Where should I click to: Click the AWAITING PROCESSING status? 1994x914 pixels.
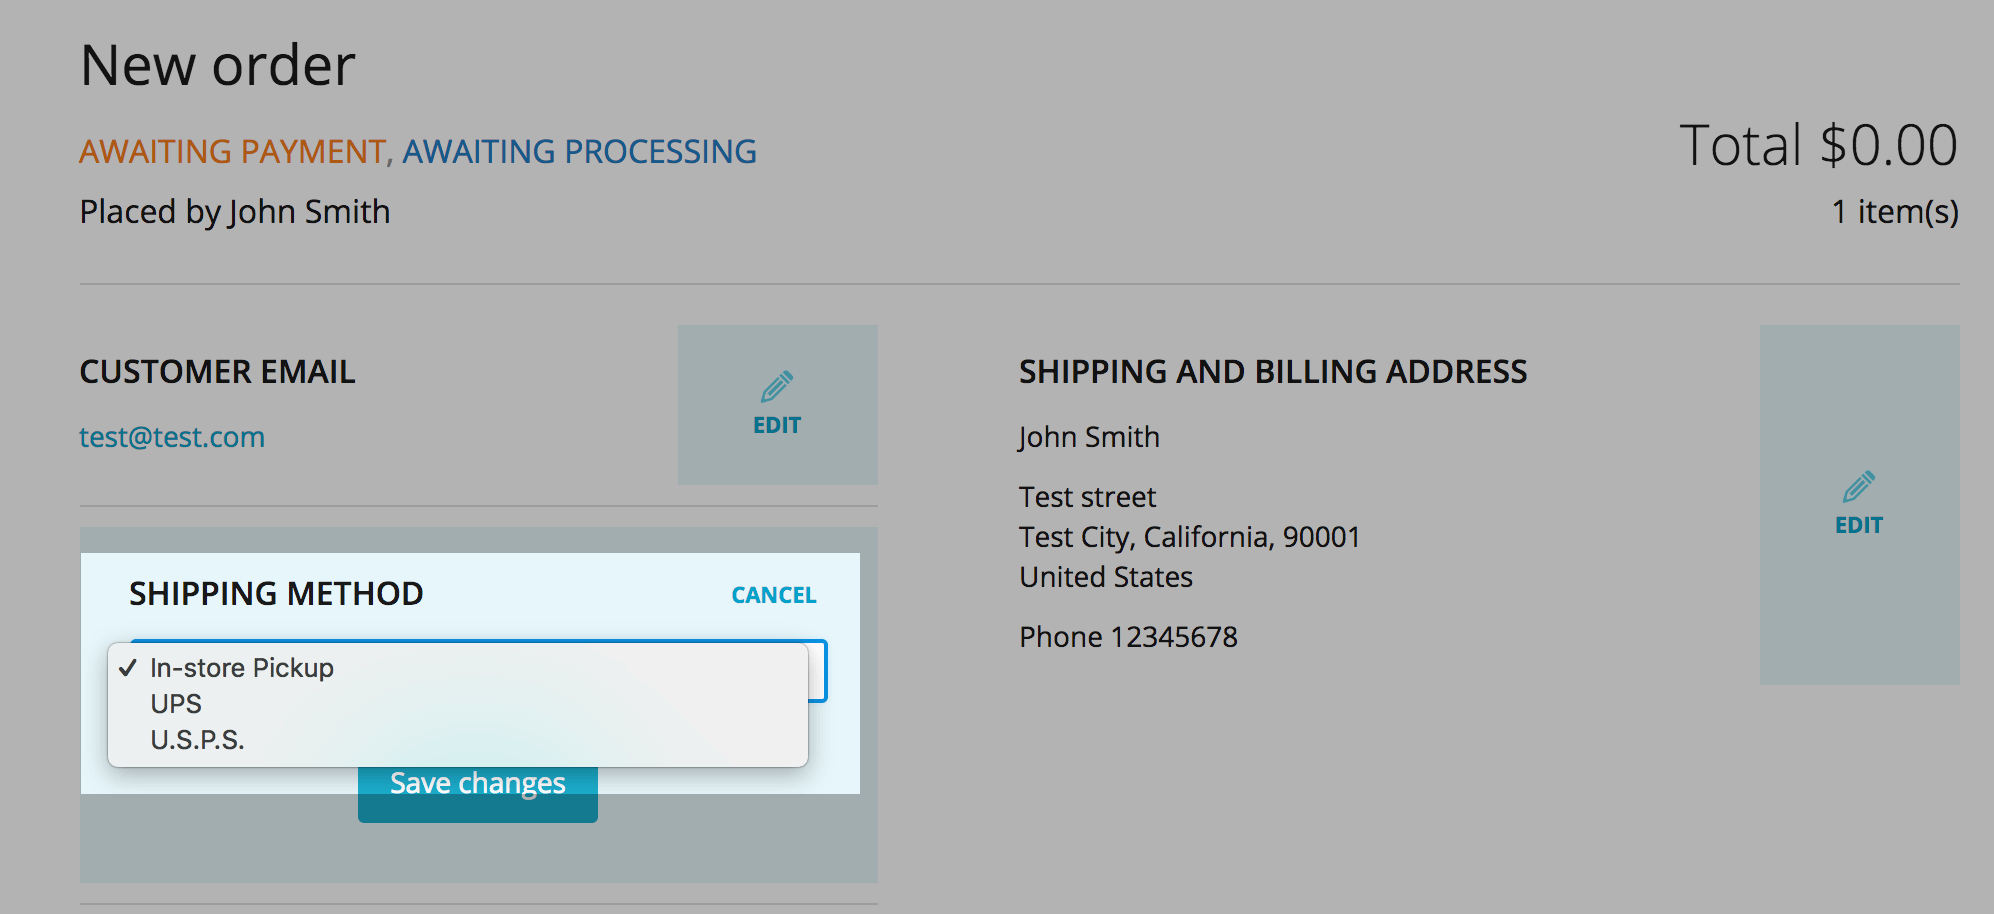[x=579, y=151]
